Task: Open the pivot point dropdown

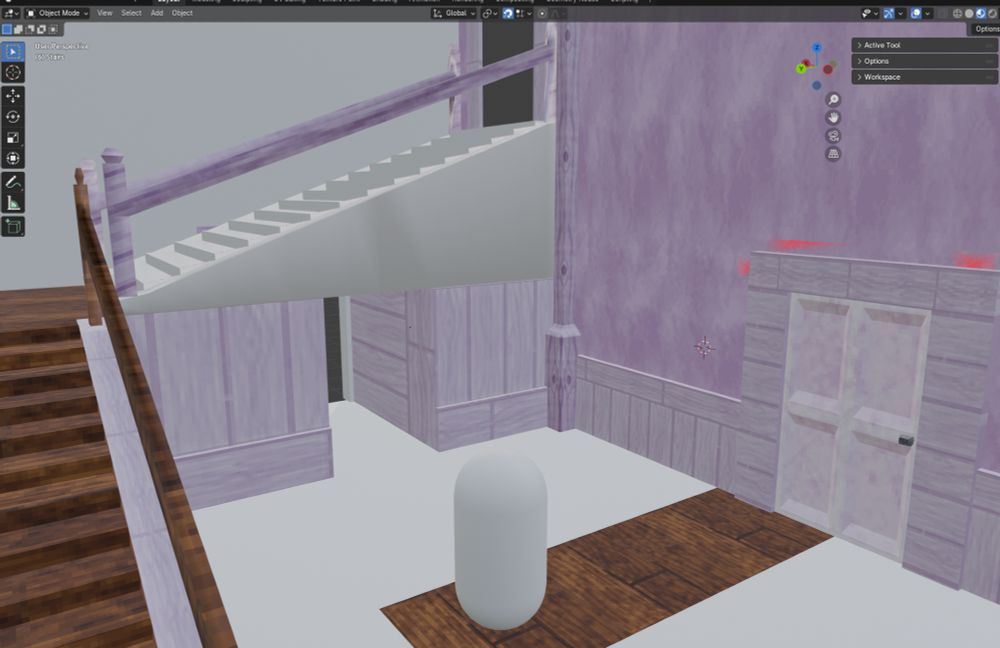Action: 490,13
